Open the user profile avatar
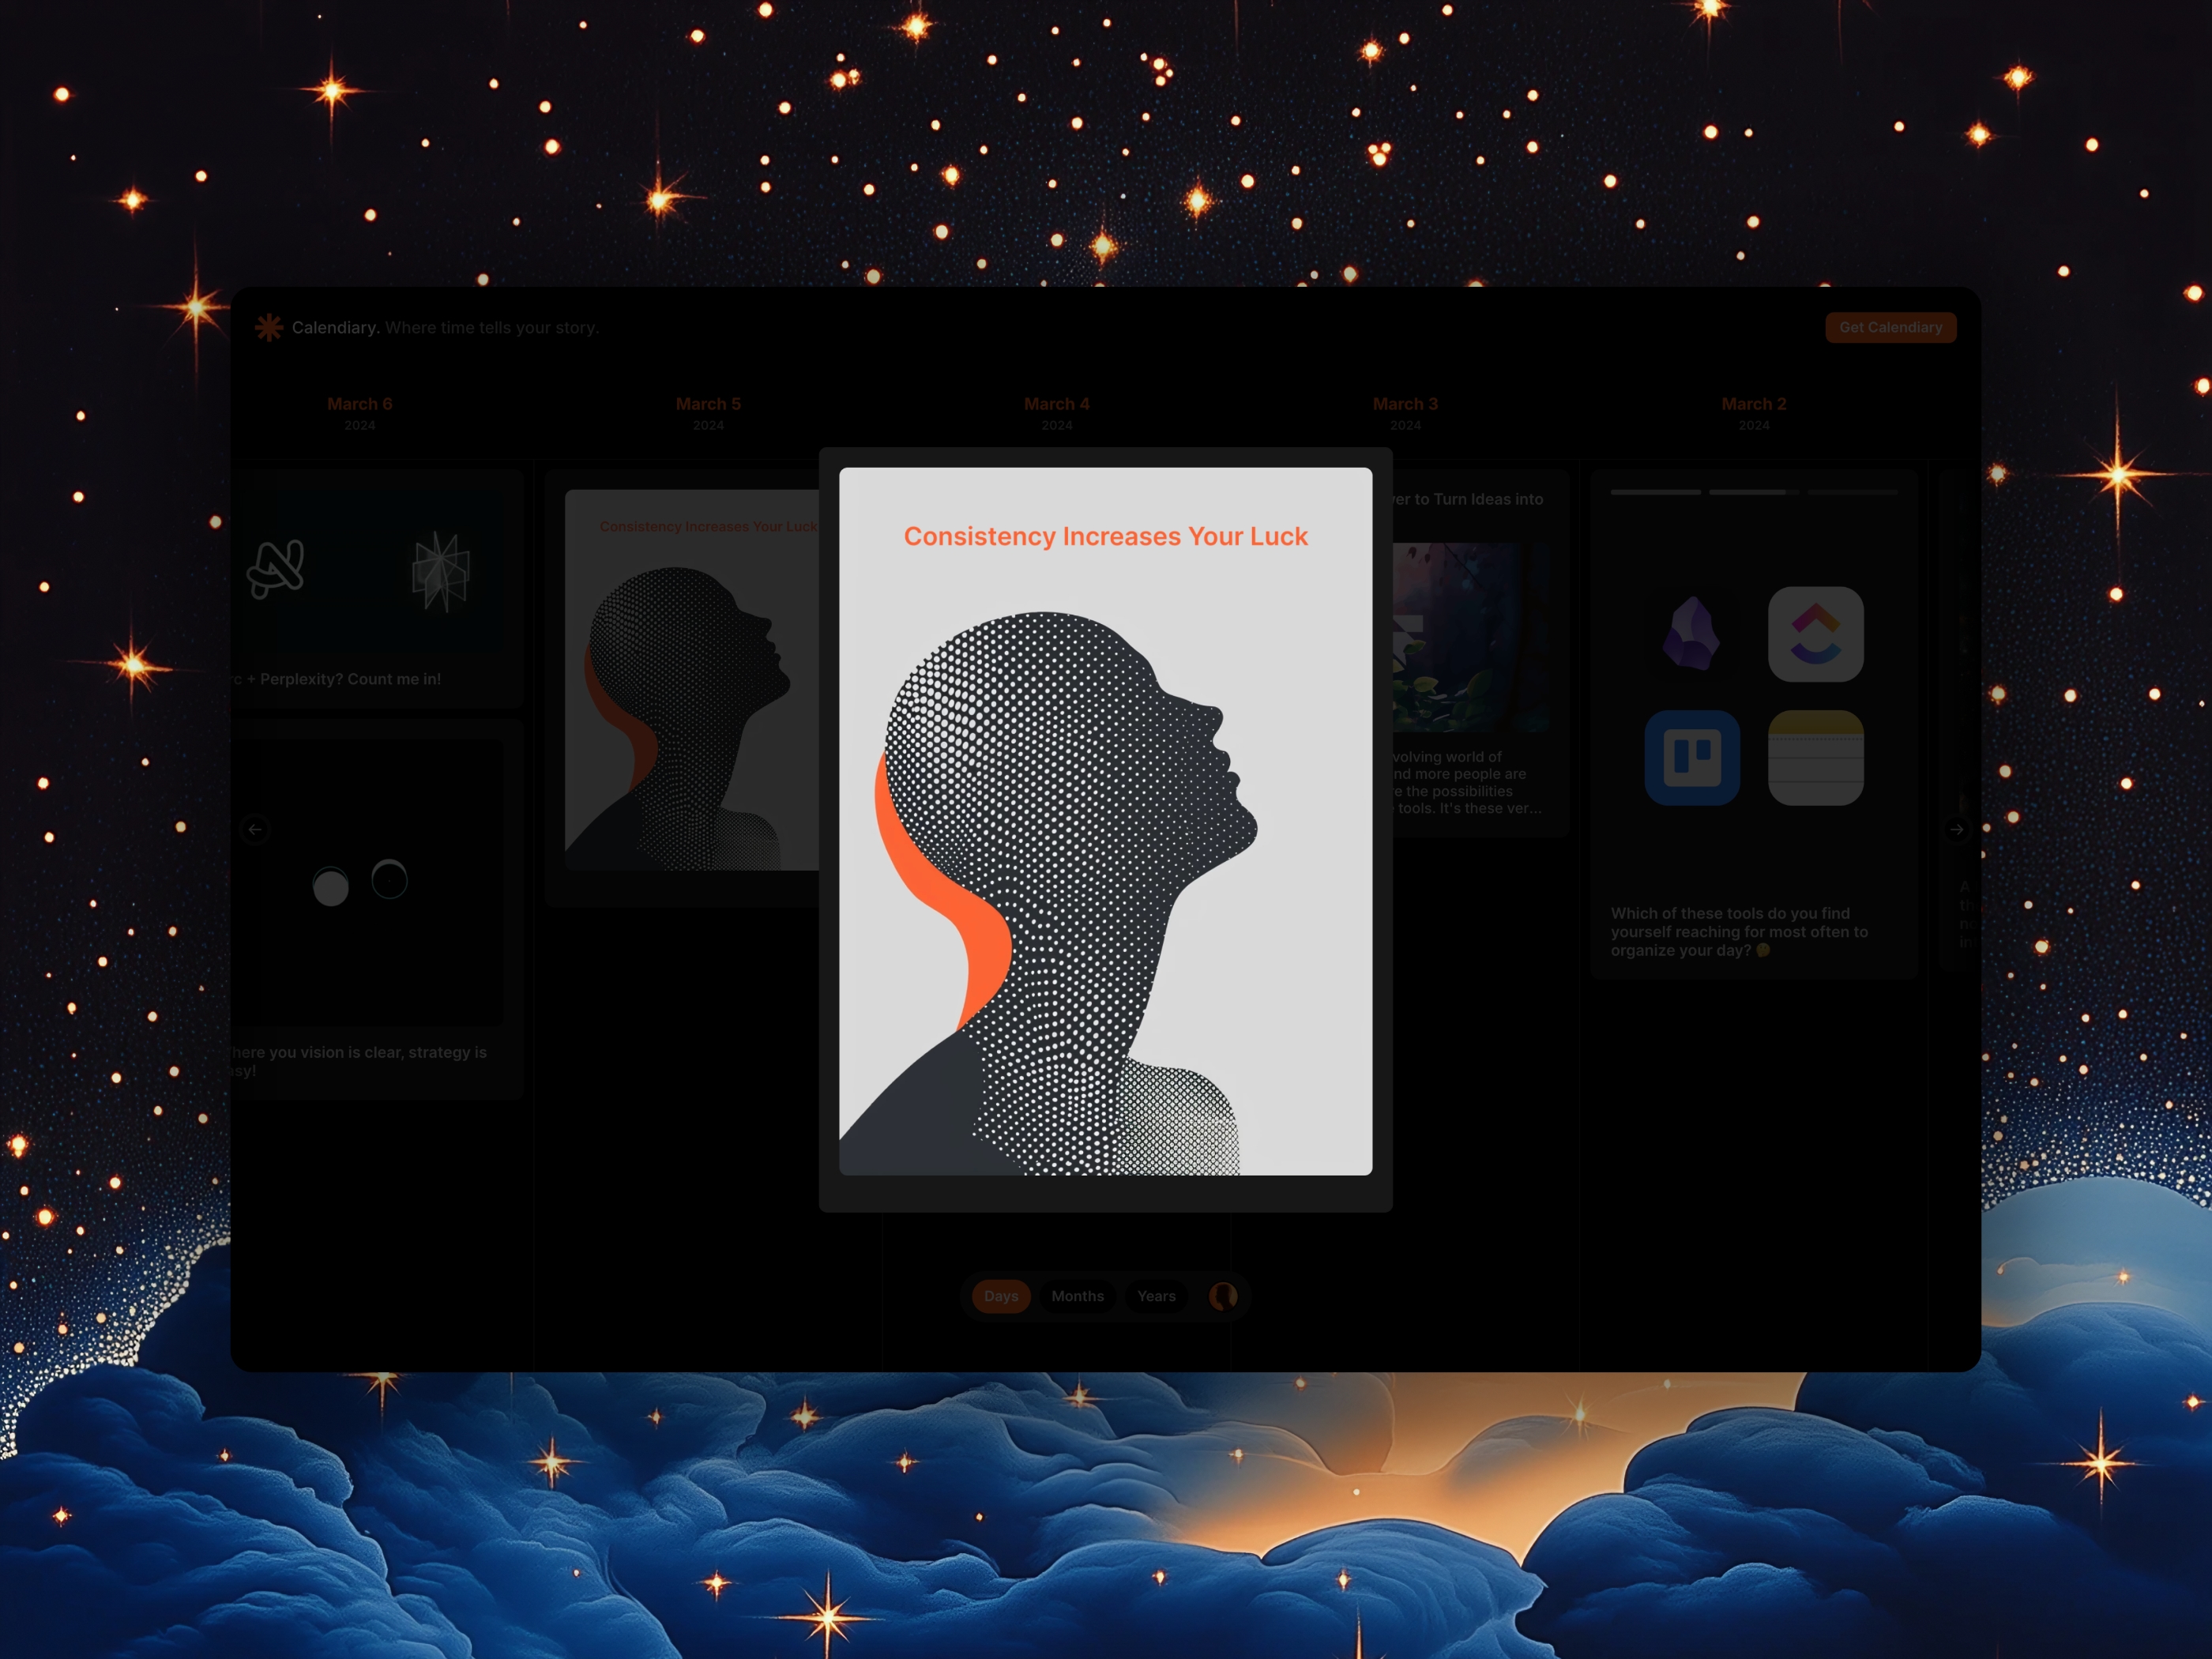The image size is (2212, 1659). 1224,1296
